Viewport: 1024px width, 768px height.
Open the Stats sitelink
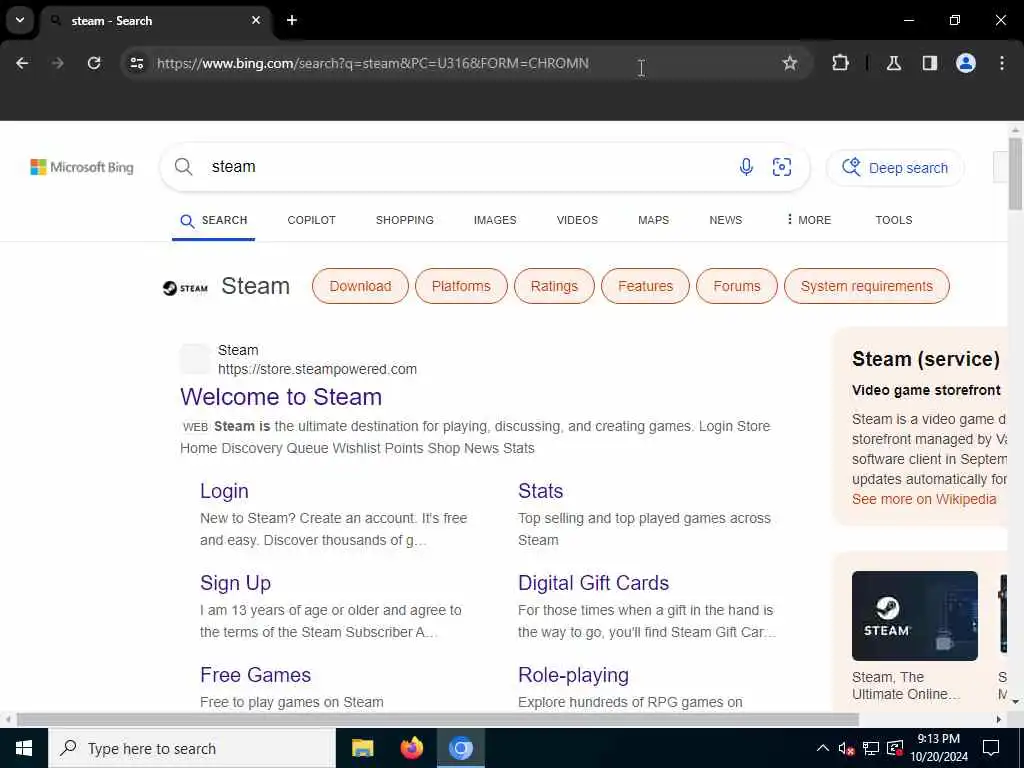click(x=541, y=491)
